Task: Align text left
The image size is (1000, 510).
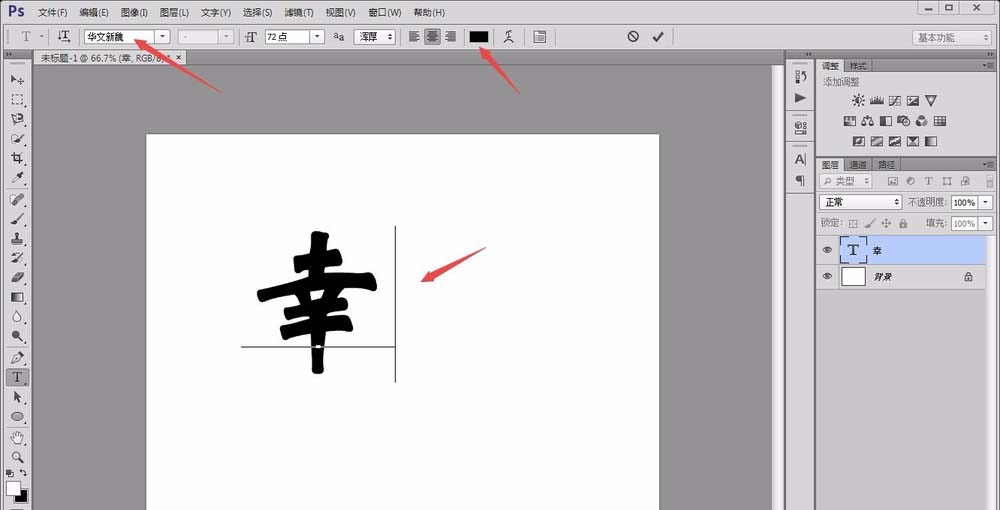Action: click(x=415, y=37)
